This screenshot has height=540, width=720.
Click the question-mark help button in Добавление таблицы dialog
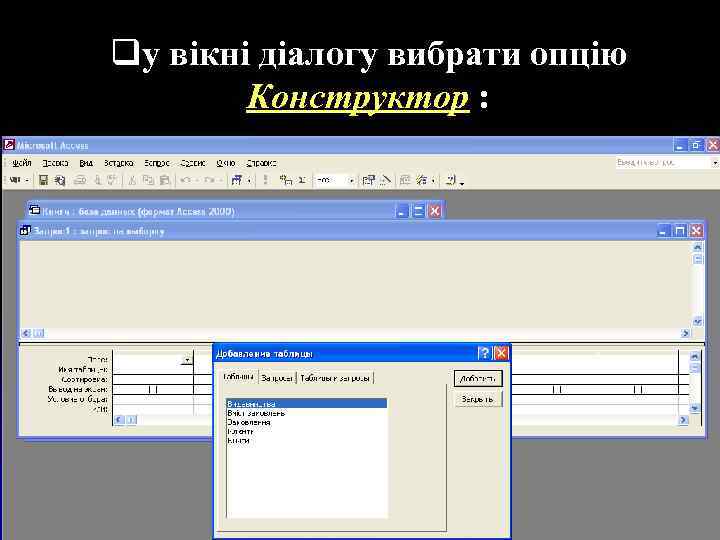[484, 353]
